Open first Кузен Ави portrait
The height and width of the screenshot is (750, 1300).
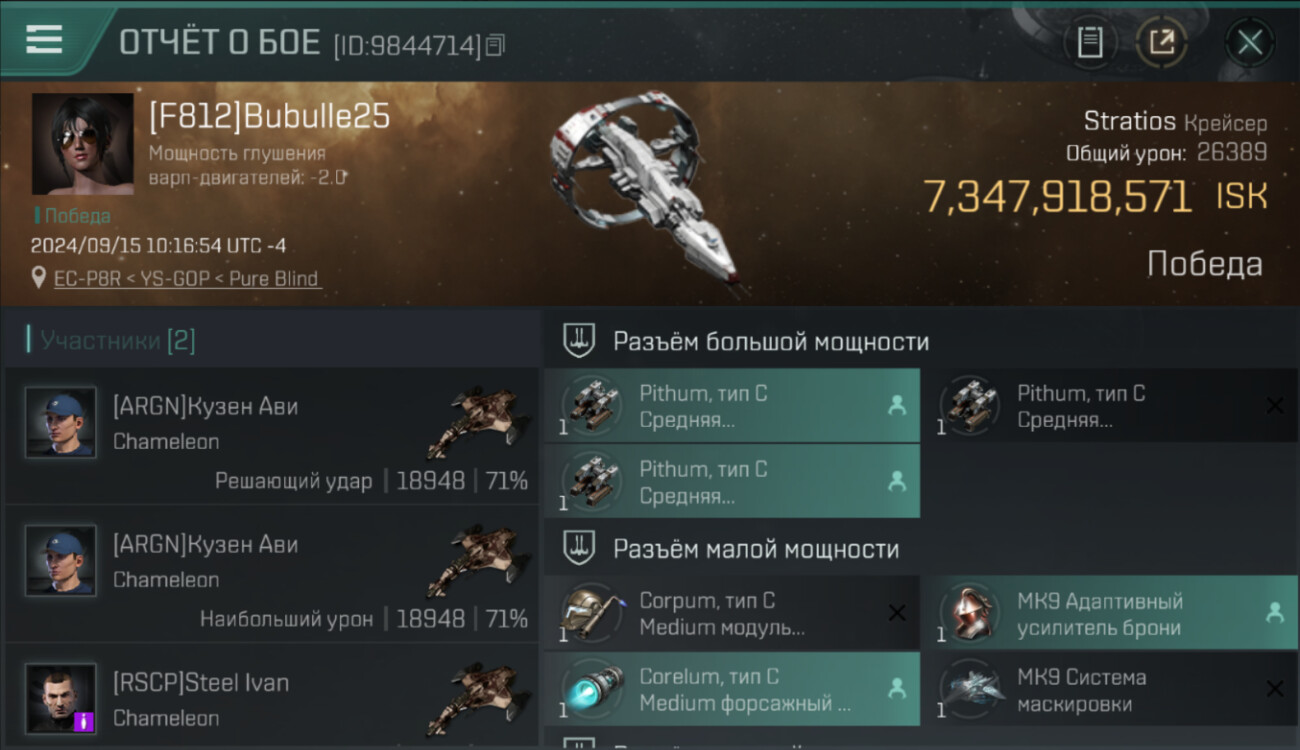[x=61, y=422]
